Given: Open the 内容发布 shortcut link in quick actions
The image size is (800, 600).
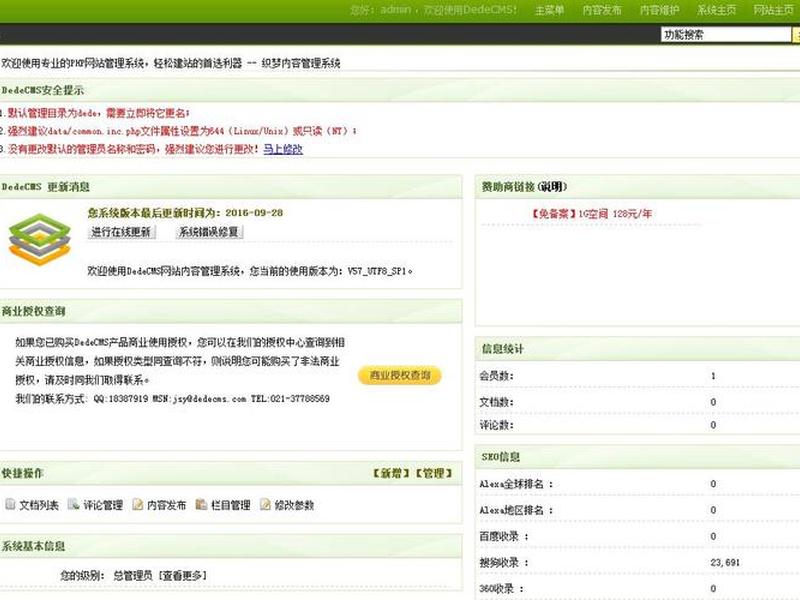Looking at the screenshot, I should tap(166, 505).
